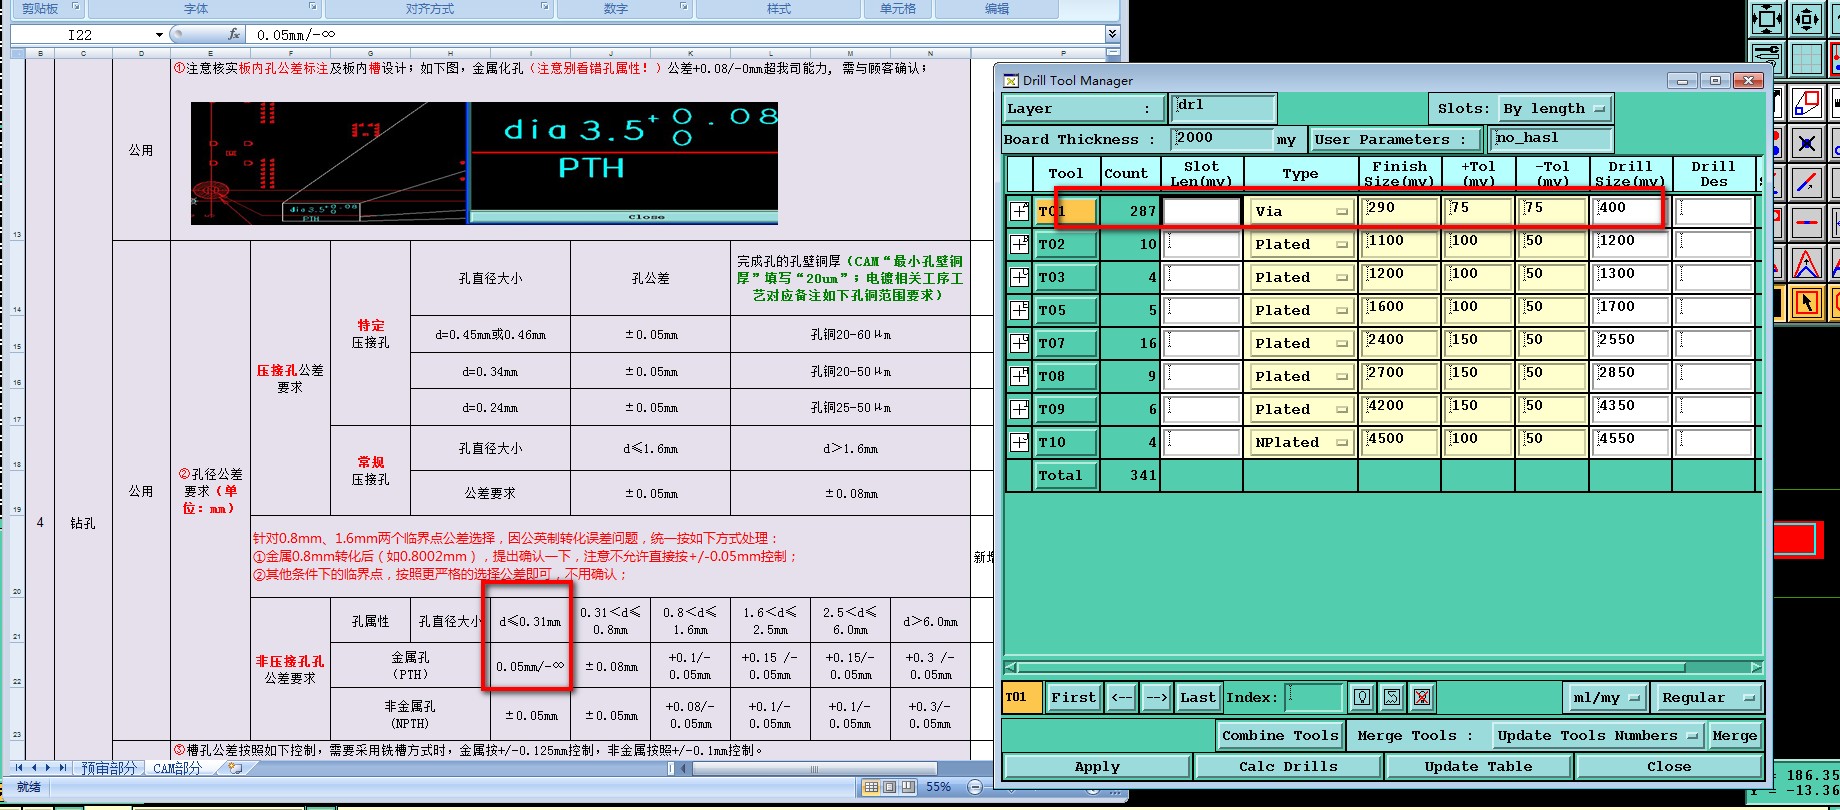
Task: Open Update Tools Numbers dropdown
Action: tap(1597, 735)
